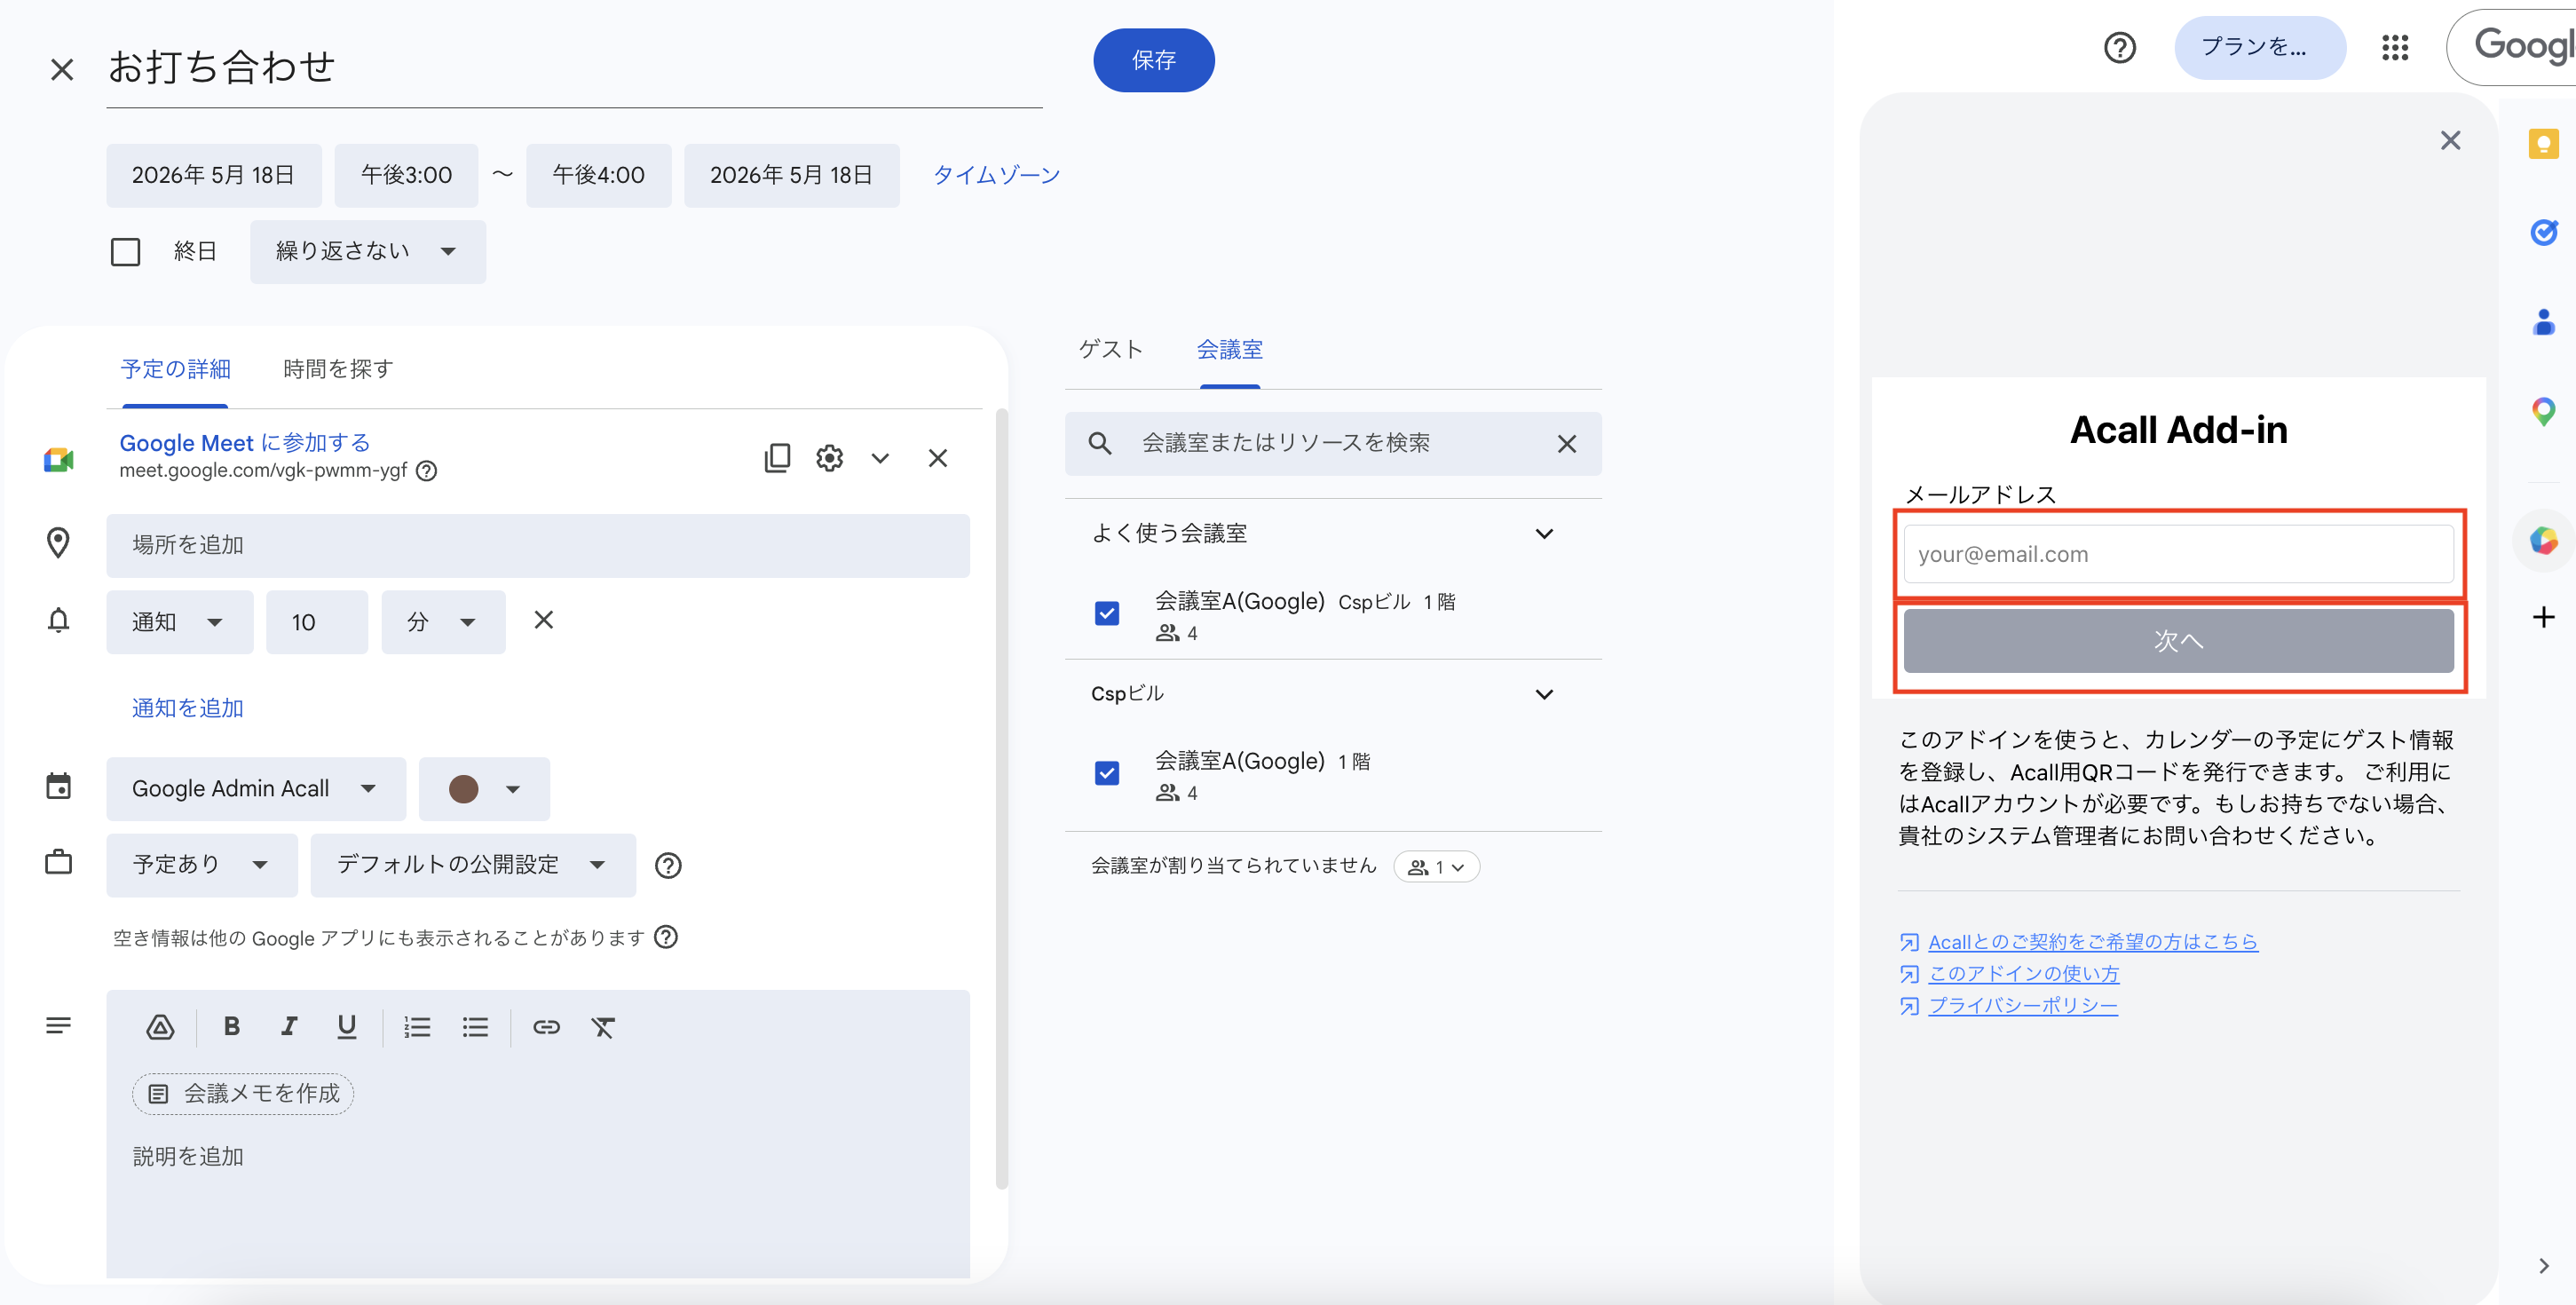
Task: Open Google Tasks in the side panel
Action: [x=2543, y=232]
